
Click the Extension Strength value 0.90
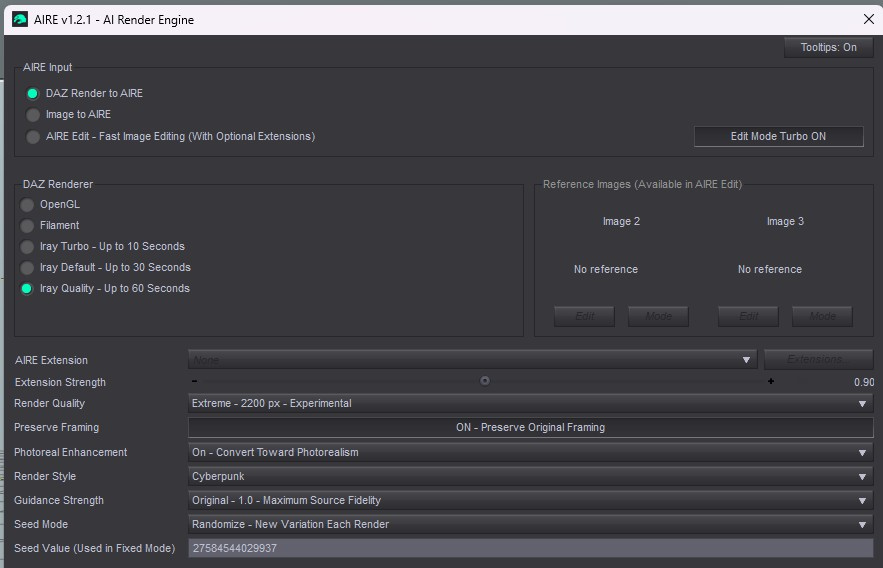(x=864, y=382)
